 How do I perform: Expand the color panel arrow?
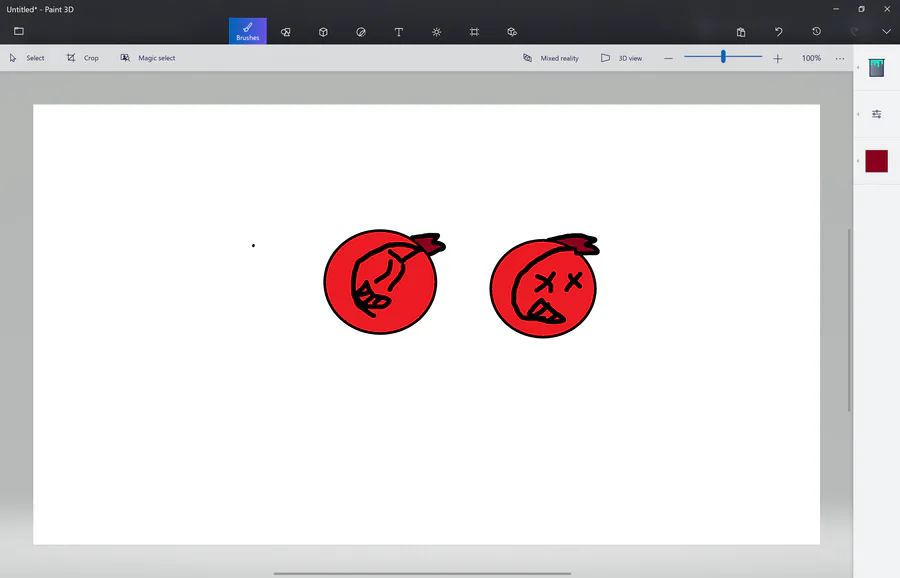coord(858,161)
